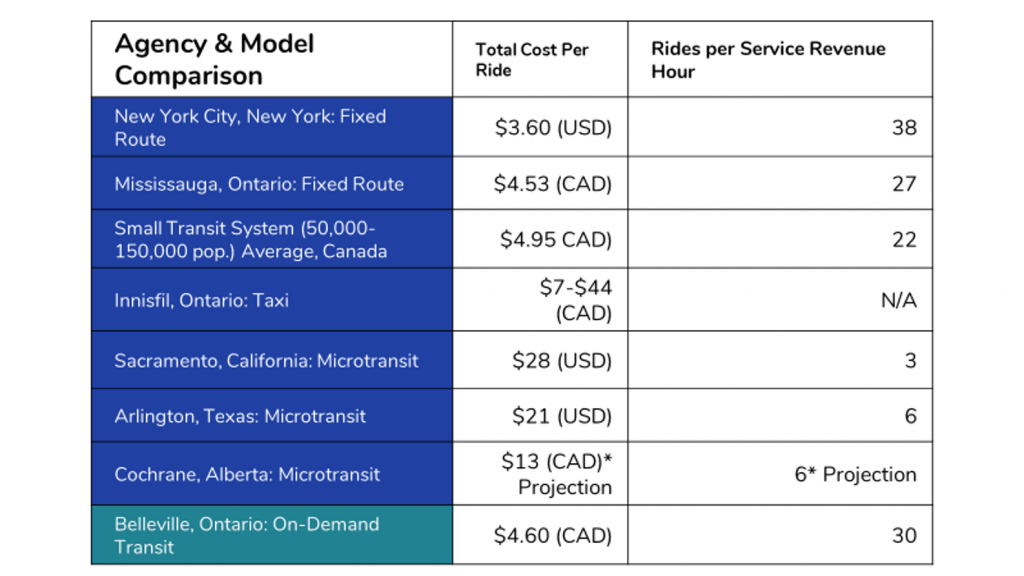Screen dimensions: 1024x576
Task: Click the "Rides per Service Revenue Hour" header
Action: click(768, 60)
